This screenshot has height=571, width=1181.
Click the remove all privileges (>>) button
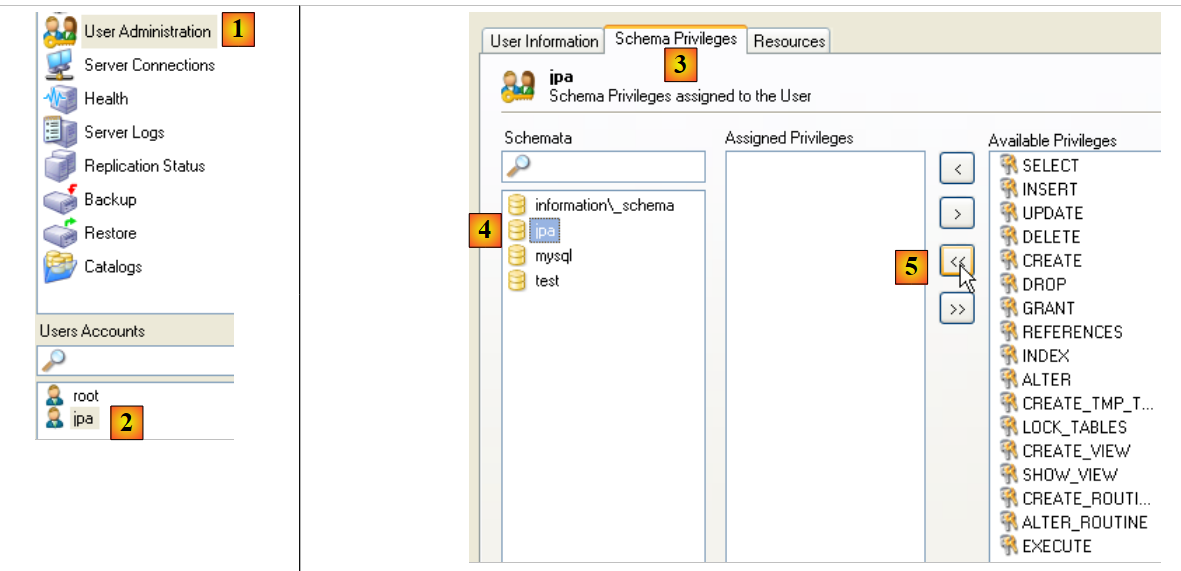tap(957, 310)
